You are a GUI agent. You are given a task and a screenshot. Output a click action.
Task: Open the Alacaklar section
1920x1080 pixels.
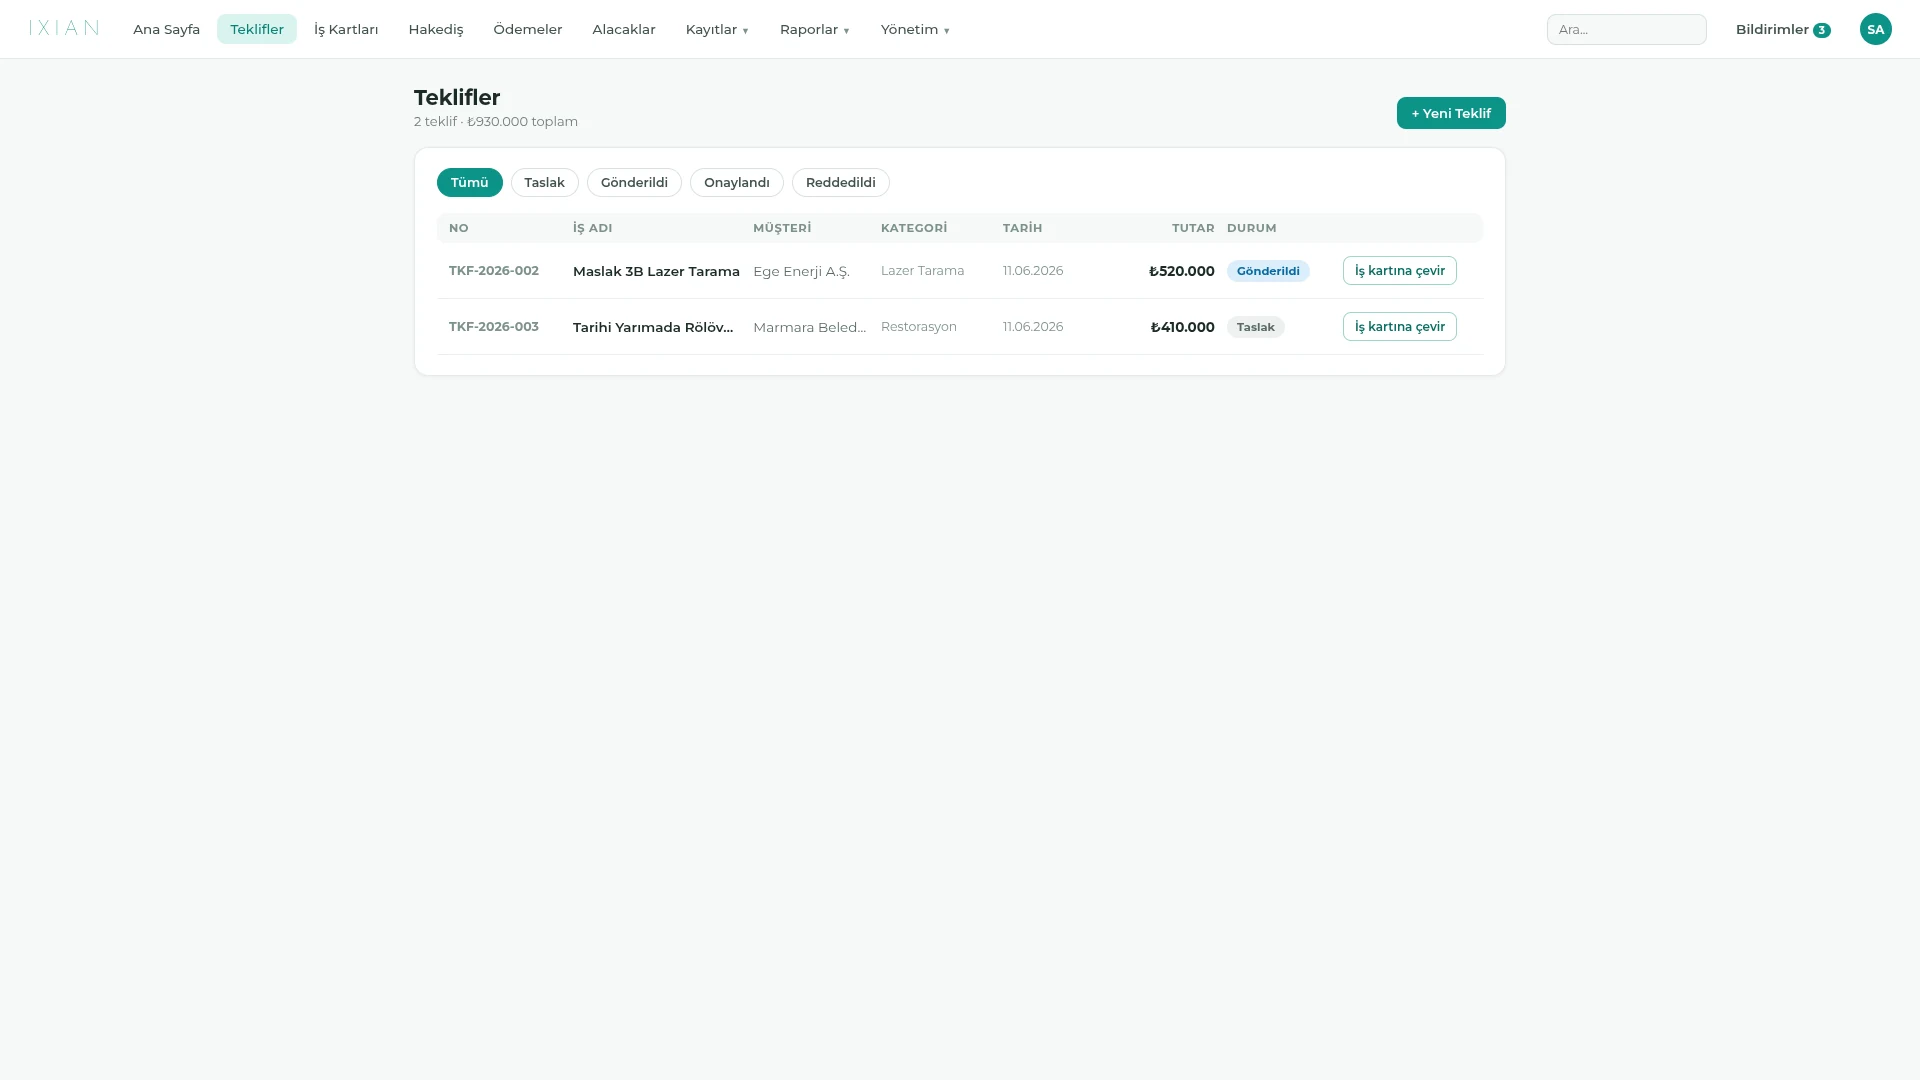(624, 29)
